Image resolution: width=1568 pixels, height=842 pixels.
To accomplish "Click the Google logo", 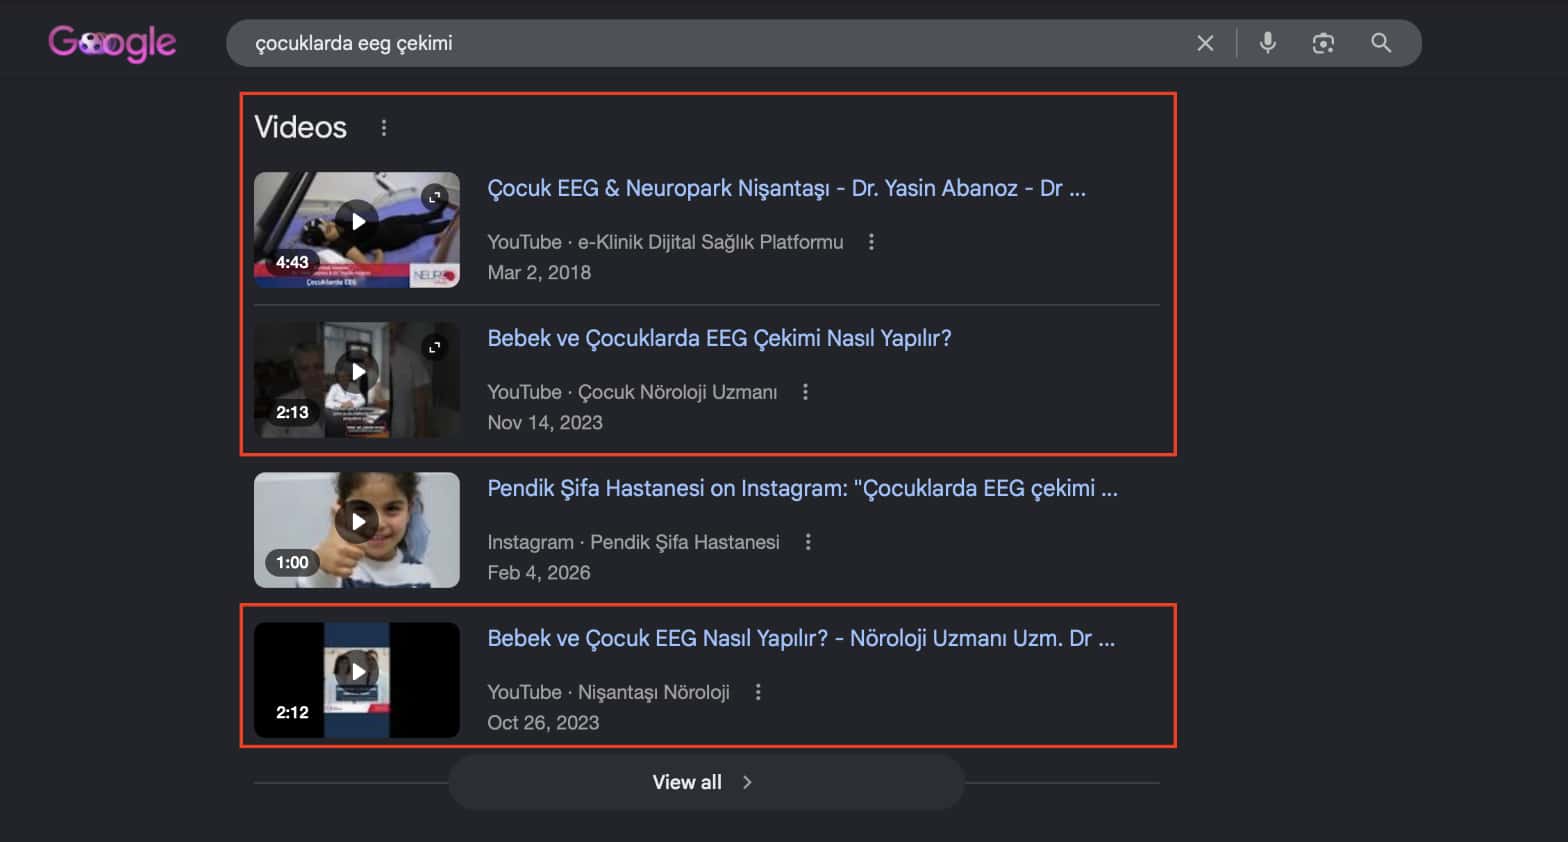I will point(112,43).
